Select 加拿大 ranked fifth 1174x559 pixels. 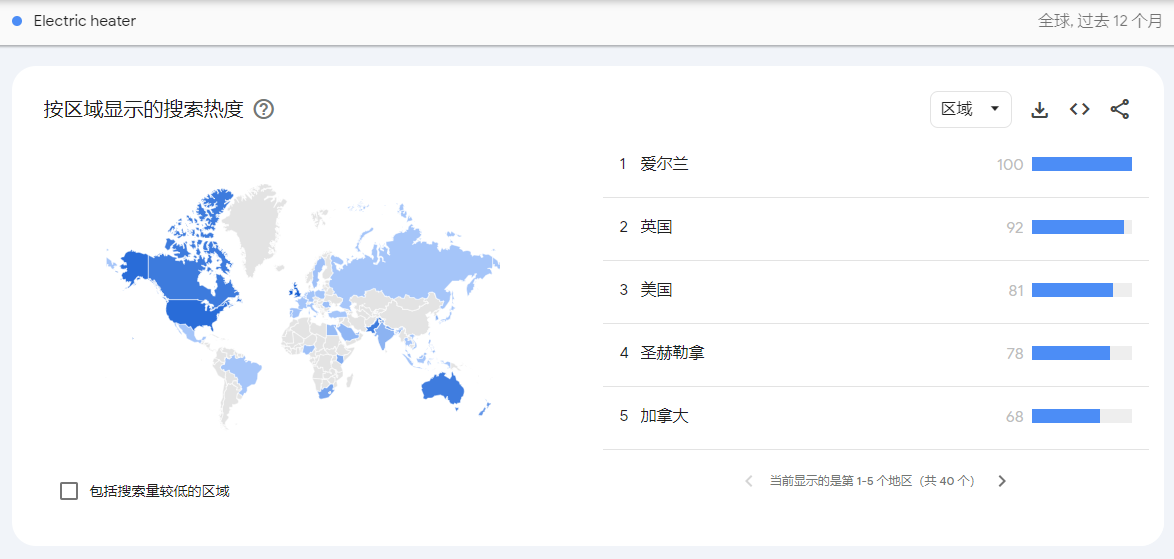664,416
